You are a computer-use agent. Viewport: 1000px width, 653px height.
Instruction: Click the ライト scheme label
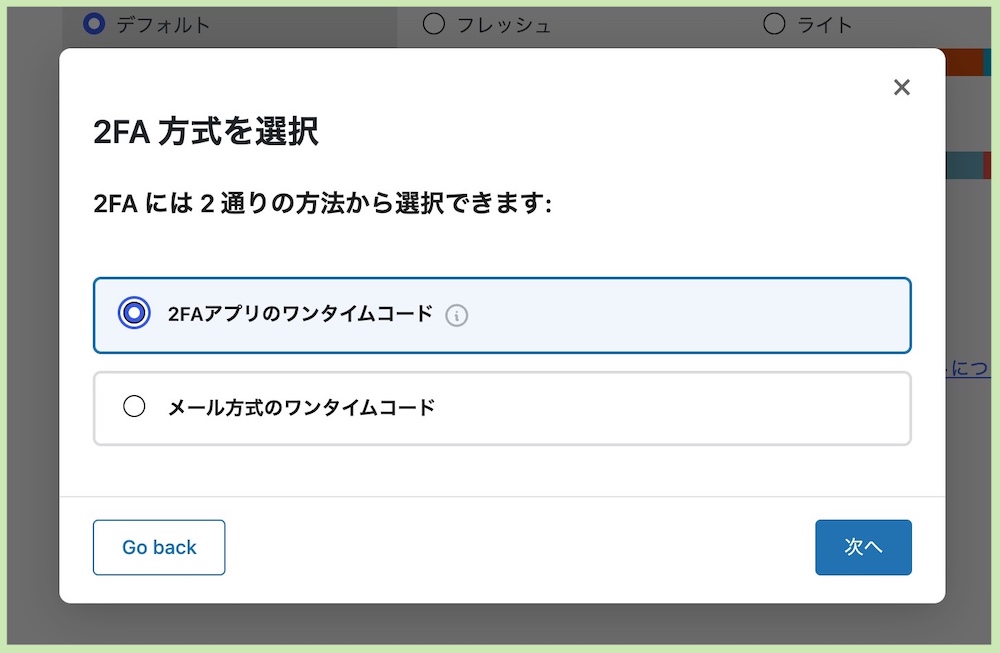tap(825, 25)
